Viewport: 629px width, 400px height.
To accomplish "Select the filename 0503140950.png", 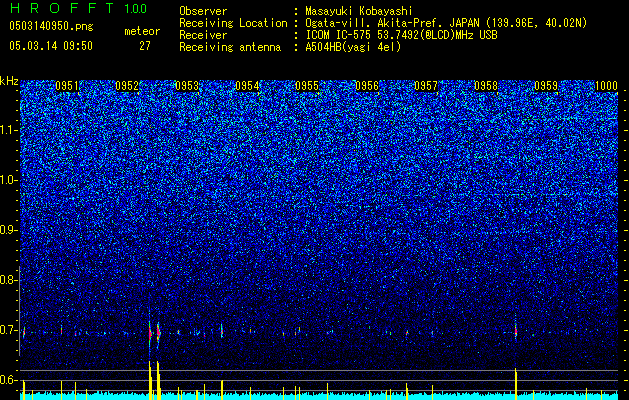I will pos(51,26).
